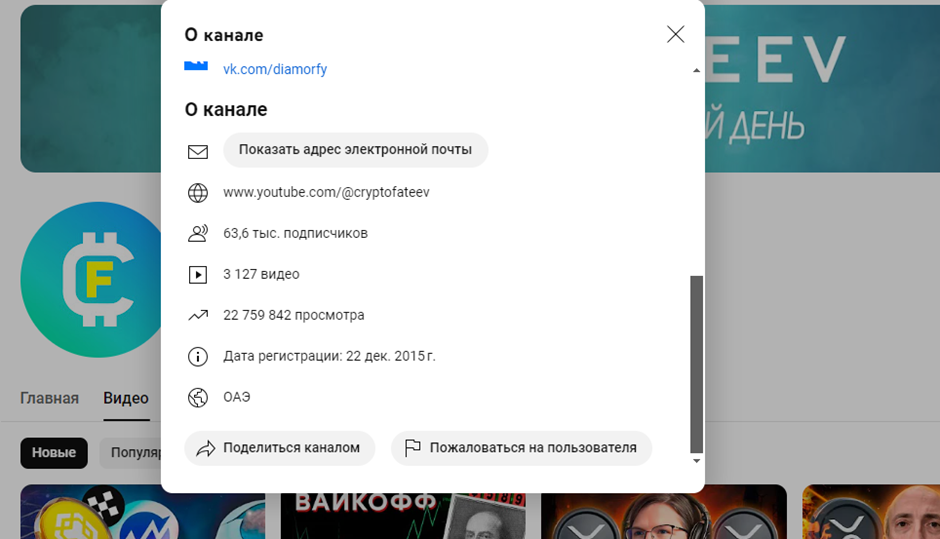Click the country globe icon next to ОАЭ
This screenshot has height=539, width=940.
(x=198, y=398)
